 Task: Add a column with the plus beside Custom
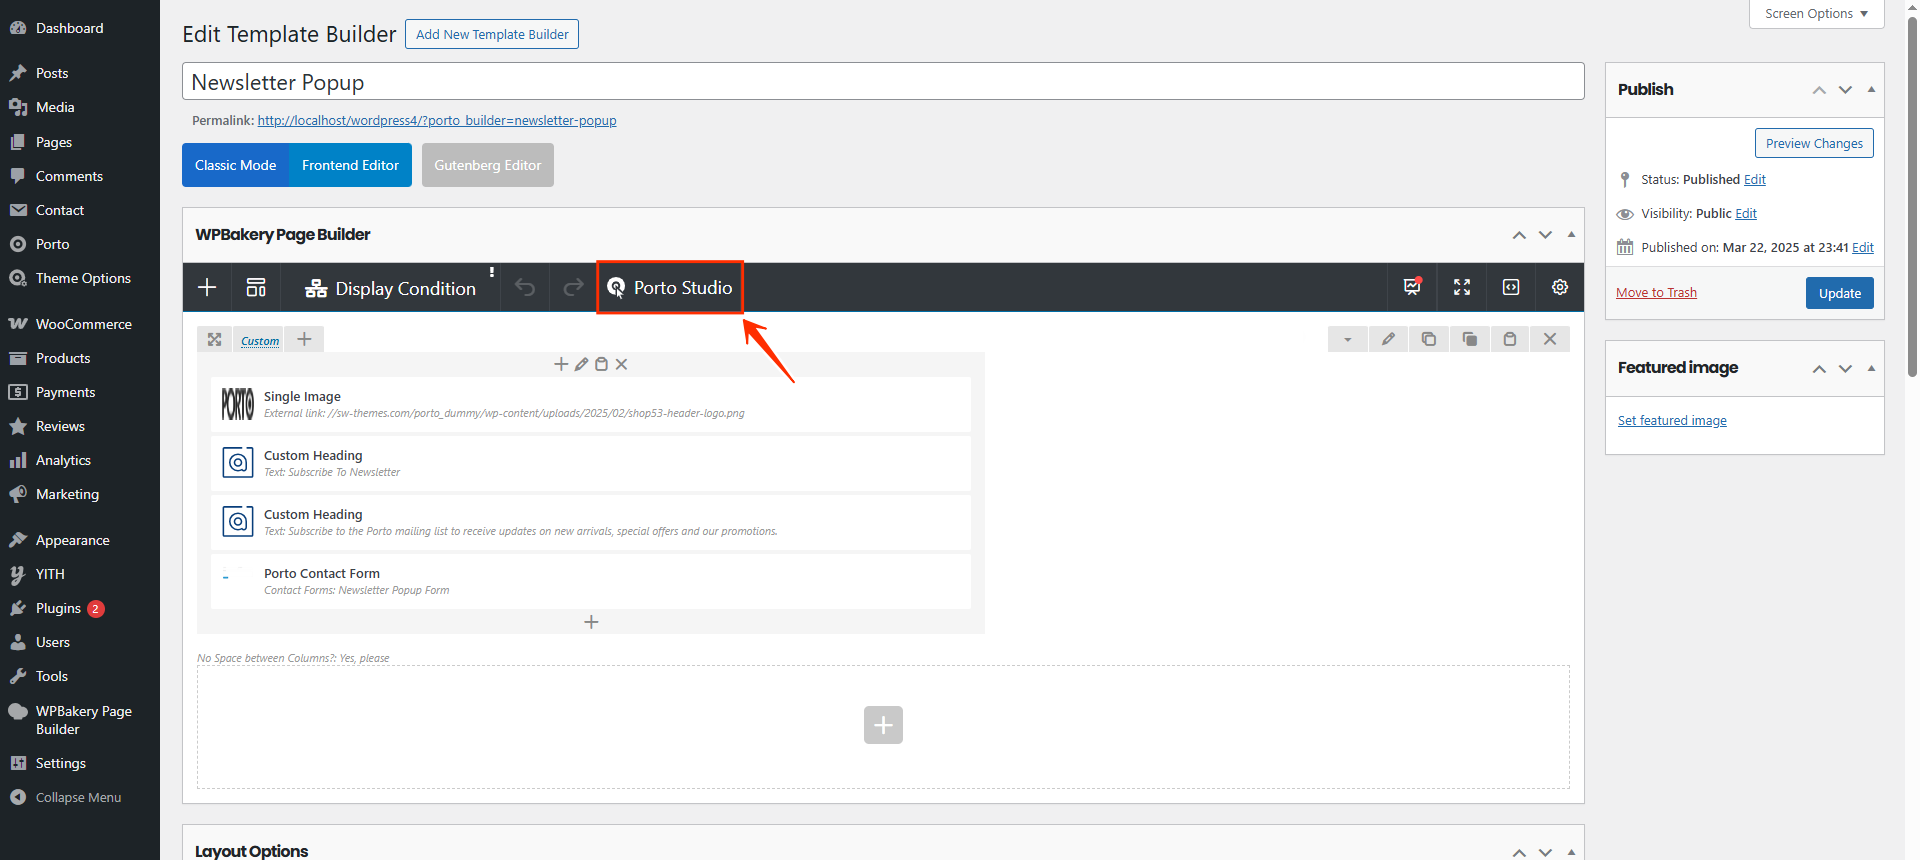click(304, 340)
